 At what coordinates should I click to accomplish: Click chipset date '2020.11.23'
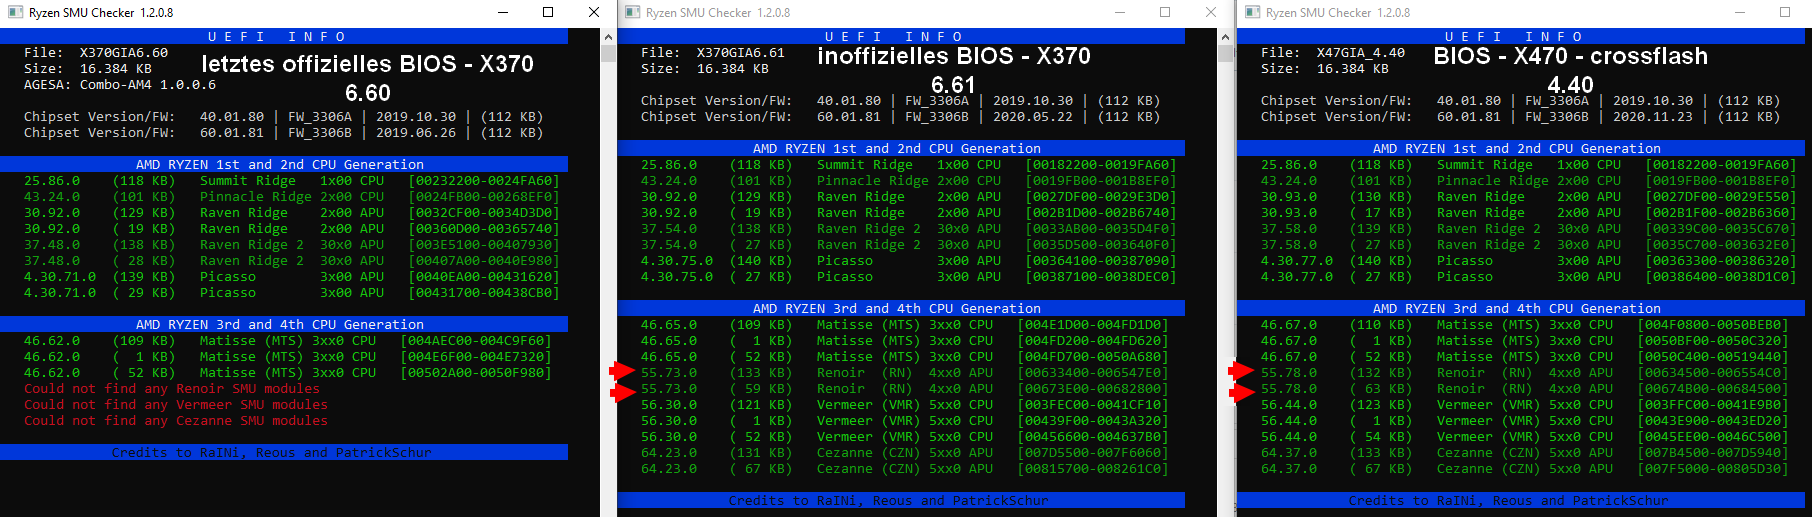click(x=1653, y=117)
